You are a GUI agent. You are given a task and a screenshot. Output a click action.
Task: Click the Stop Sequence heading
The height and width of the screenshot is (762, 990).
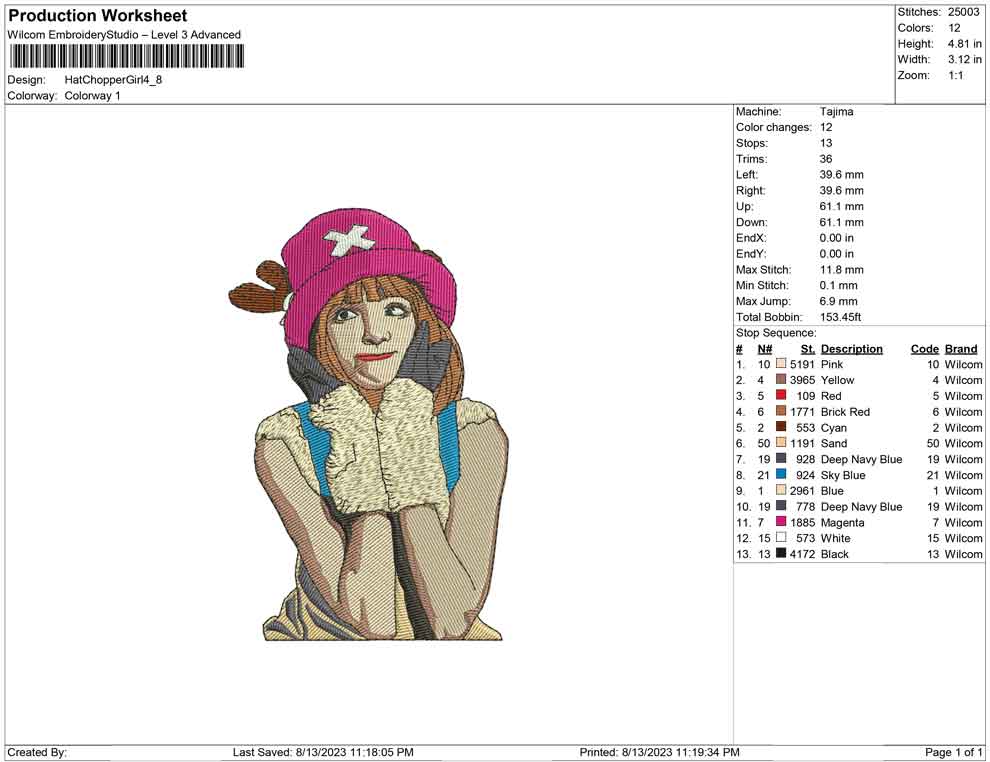pos(775,333)
